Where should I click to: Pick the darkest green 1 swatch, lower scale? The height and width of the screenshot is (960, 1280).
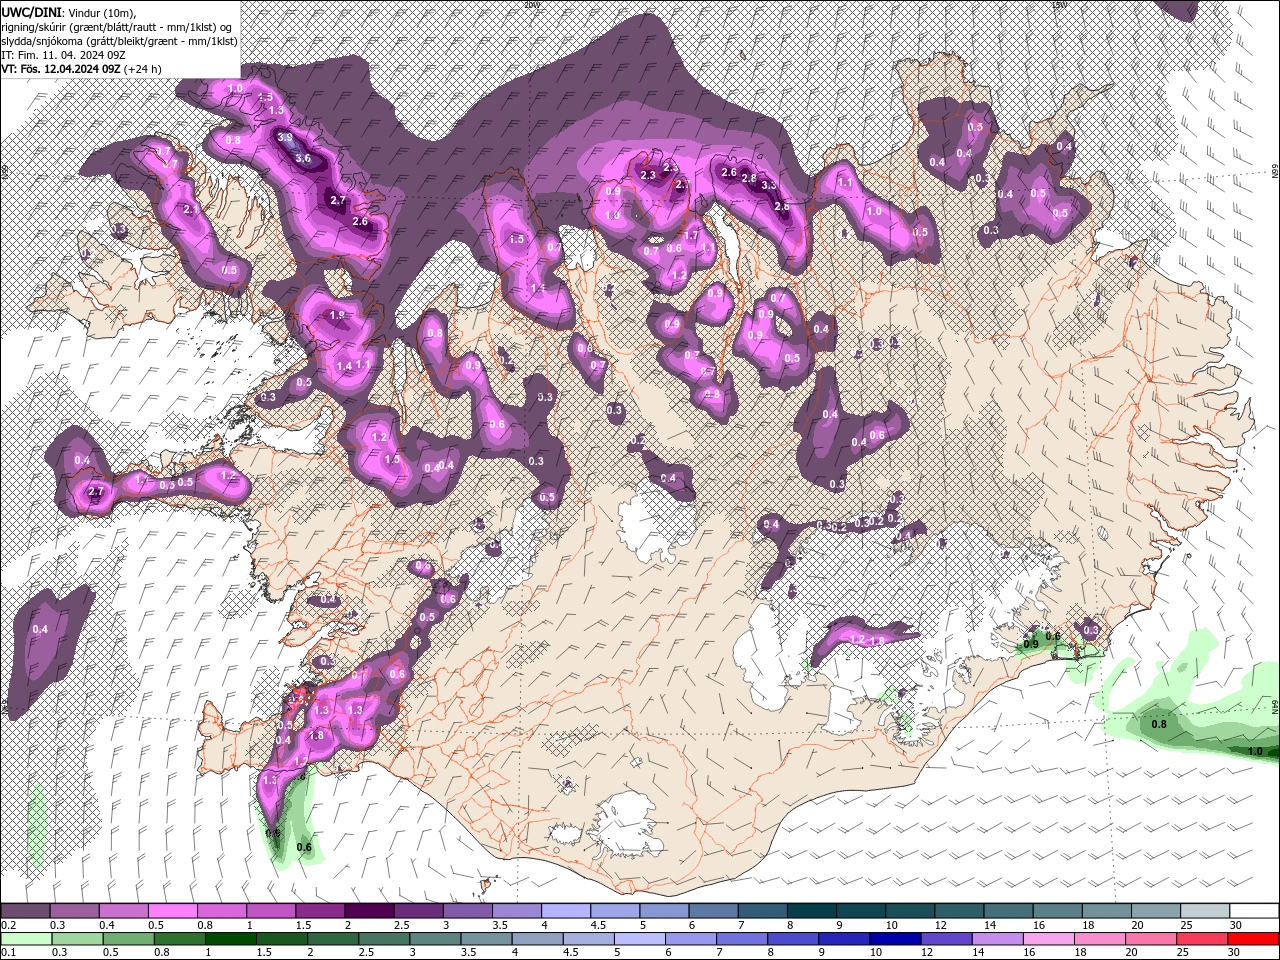point(231,939)
